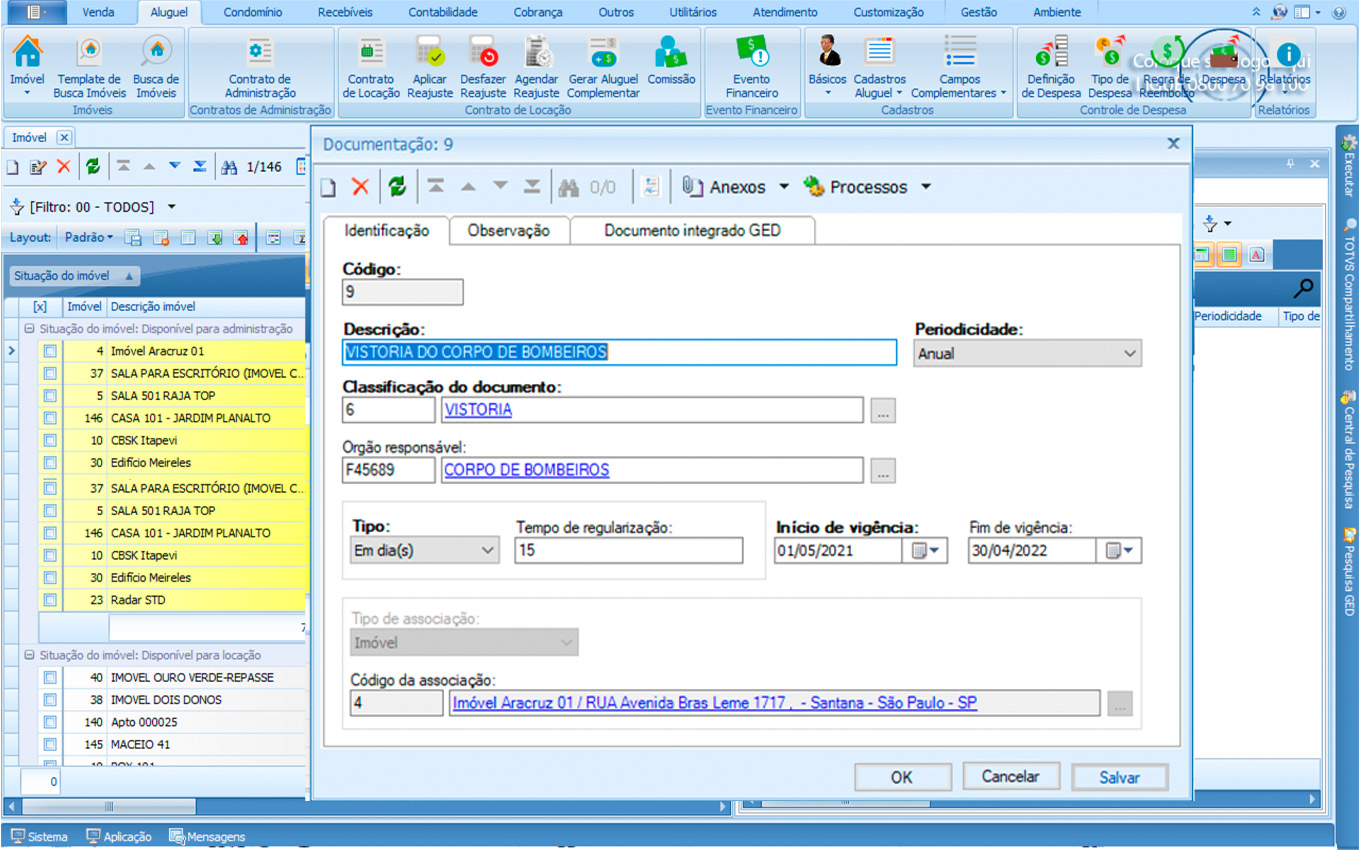
Task: Click the CORPO DE BOMBEIROS link
Action: 526,470
